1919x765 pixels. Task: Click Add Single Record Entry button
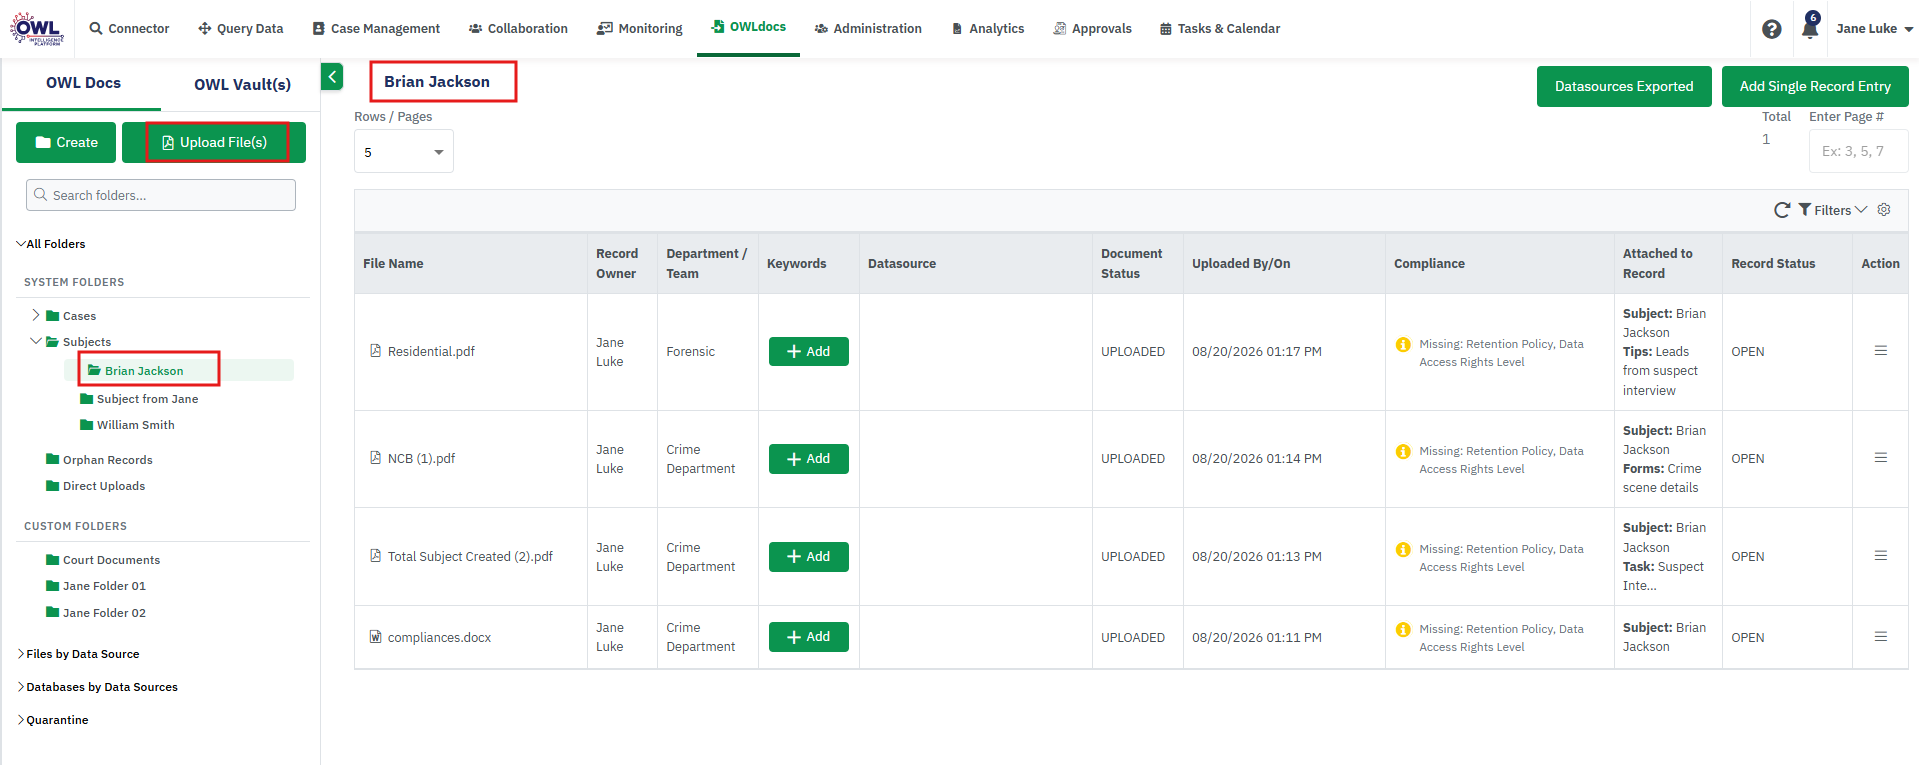pos(1815,86)
